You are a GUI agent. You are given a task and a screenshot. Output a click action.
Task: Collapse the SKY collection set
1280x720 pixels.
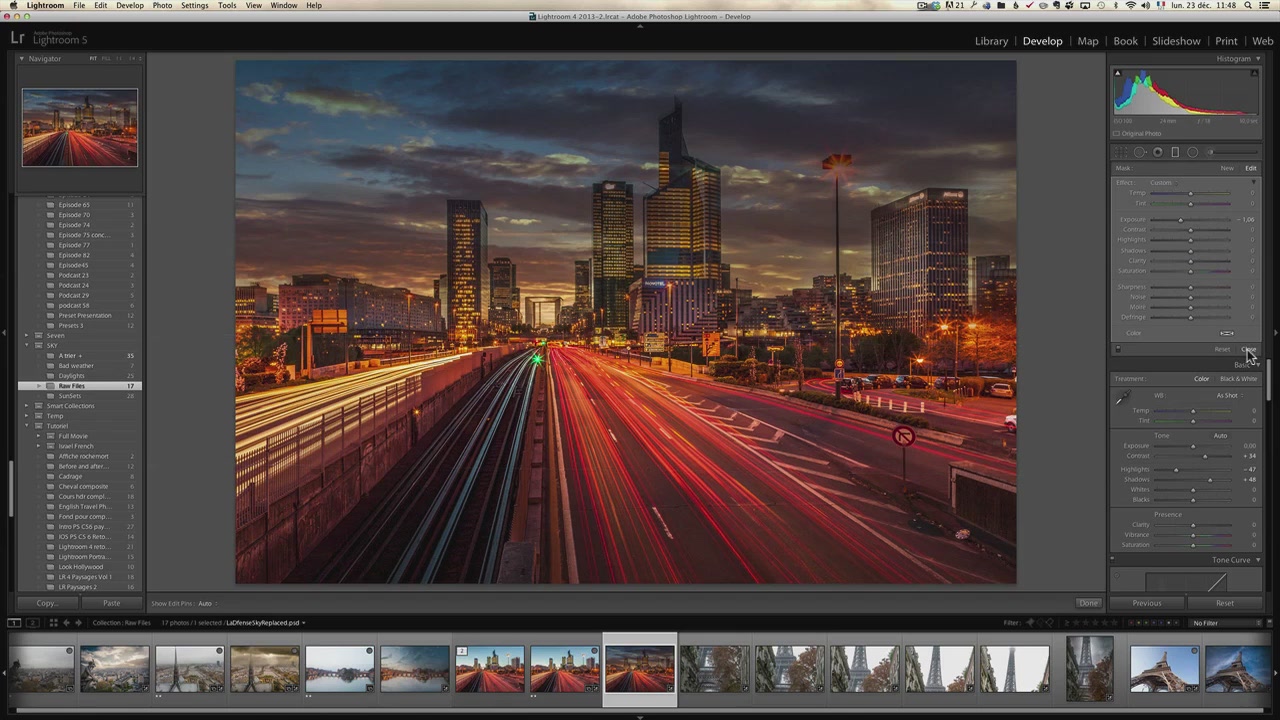(27, 345)
